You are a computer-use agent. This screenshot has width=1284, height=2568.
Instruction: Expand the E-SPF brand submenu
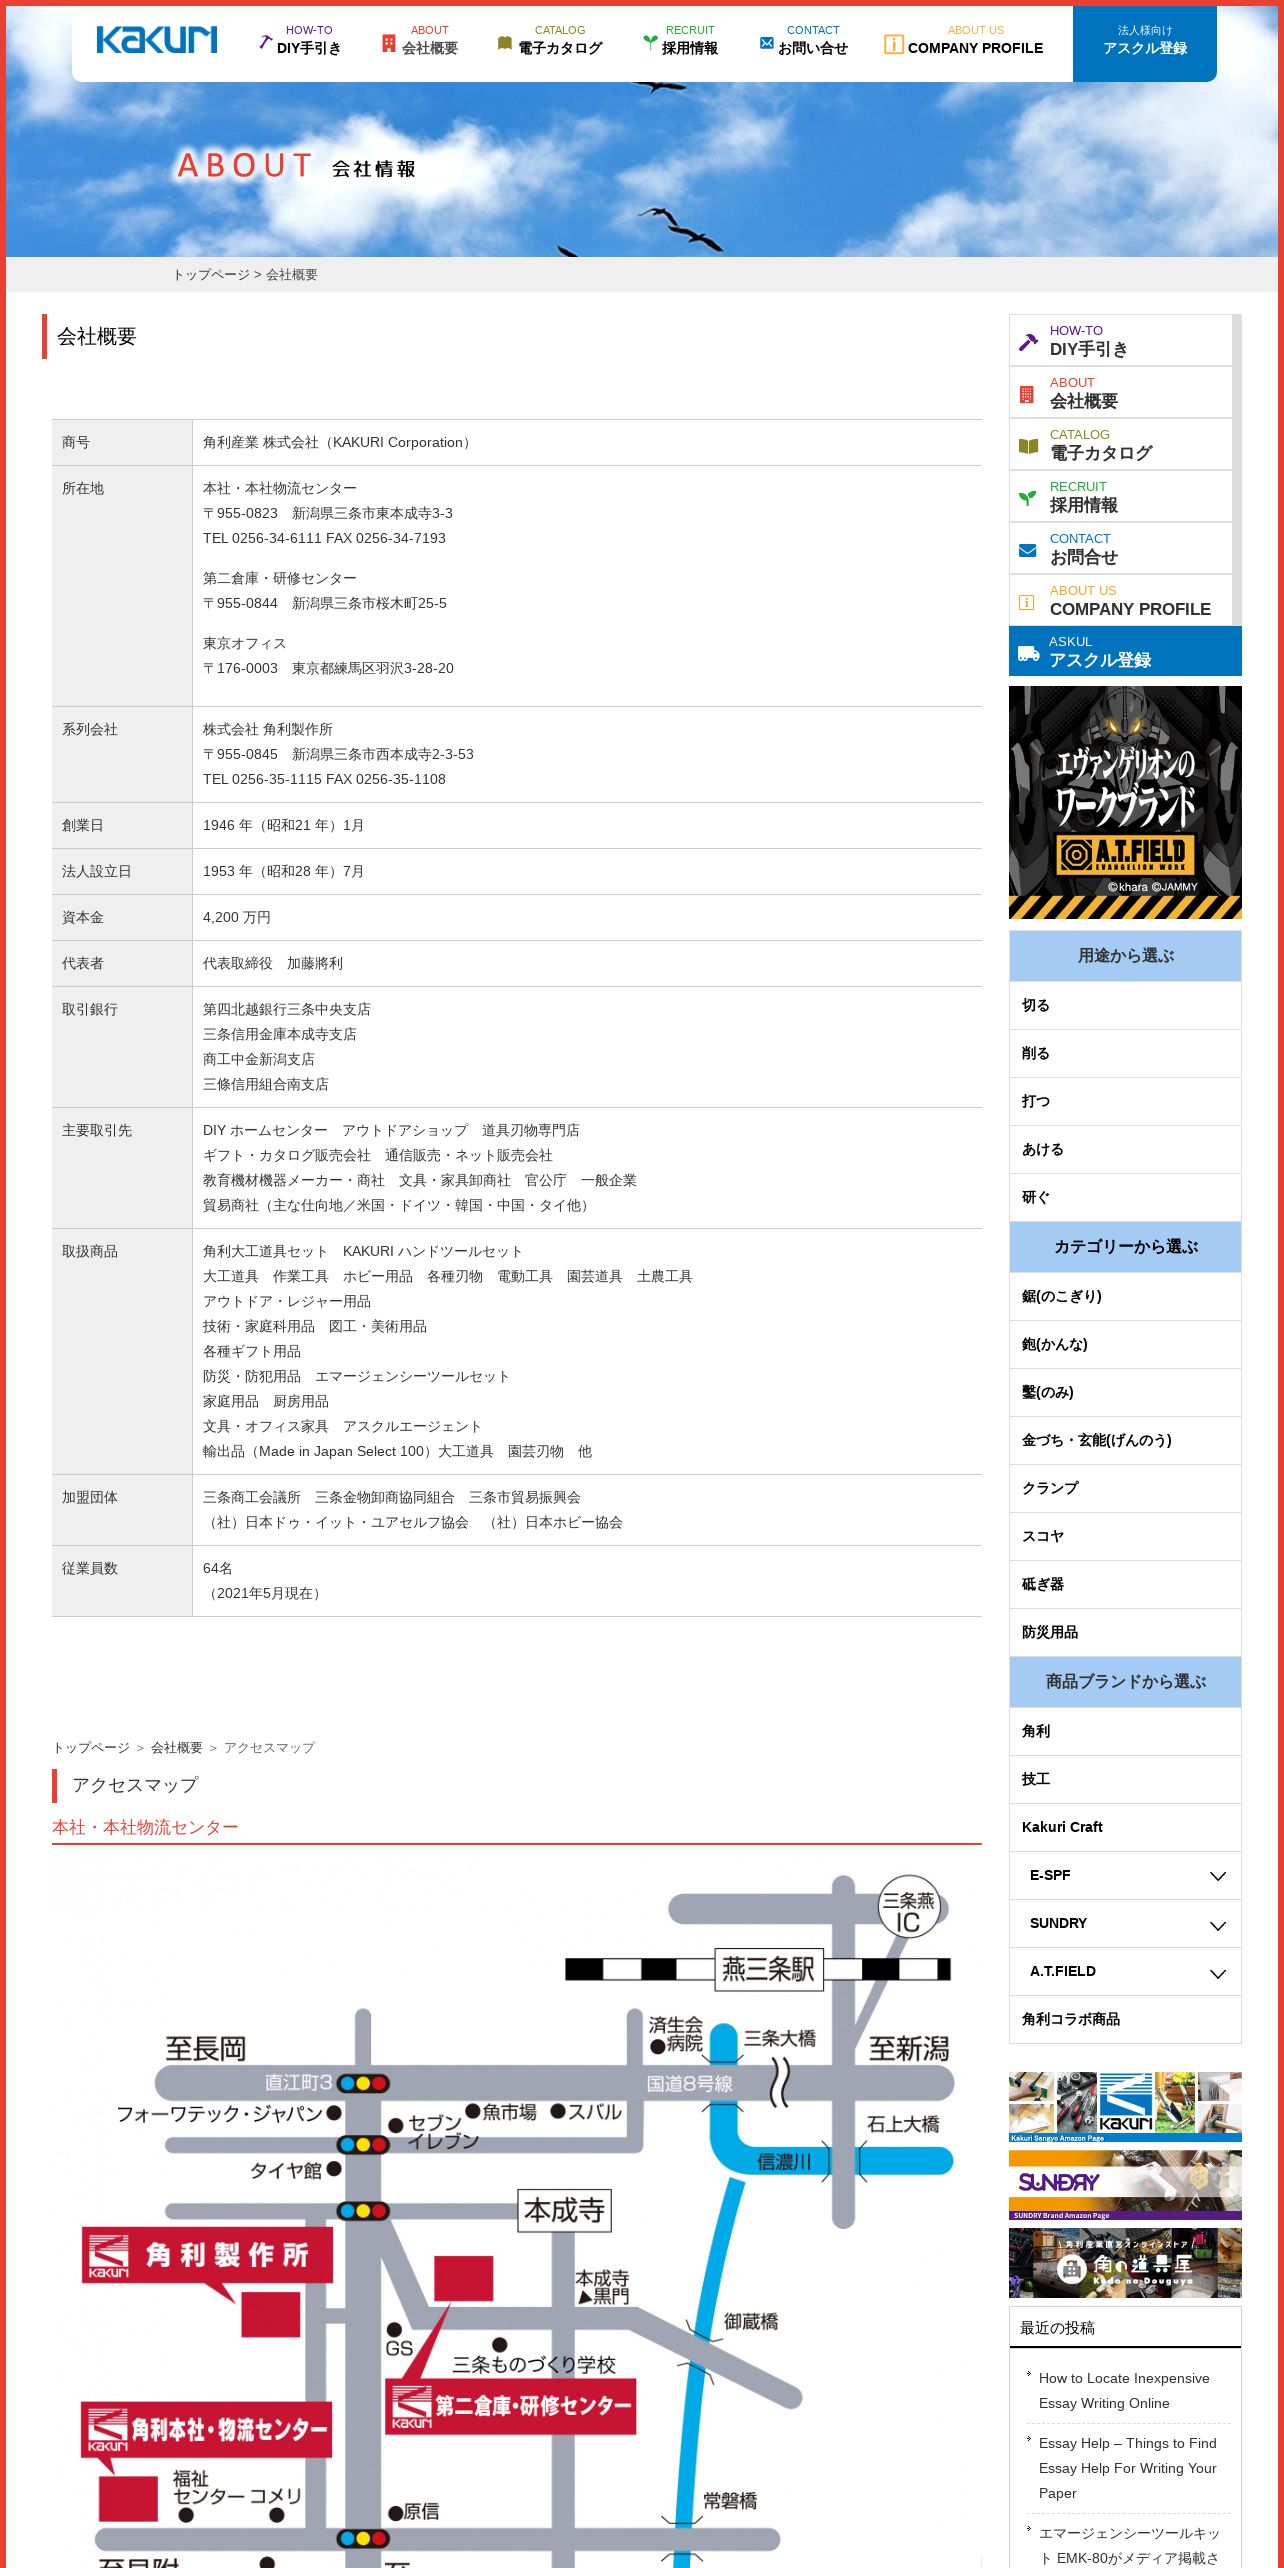click(x=1217, y=1876)
